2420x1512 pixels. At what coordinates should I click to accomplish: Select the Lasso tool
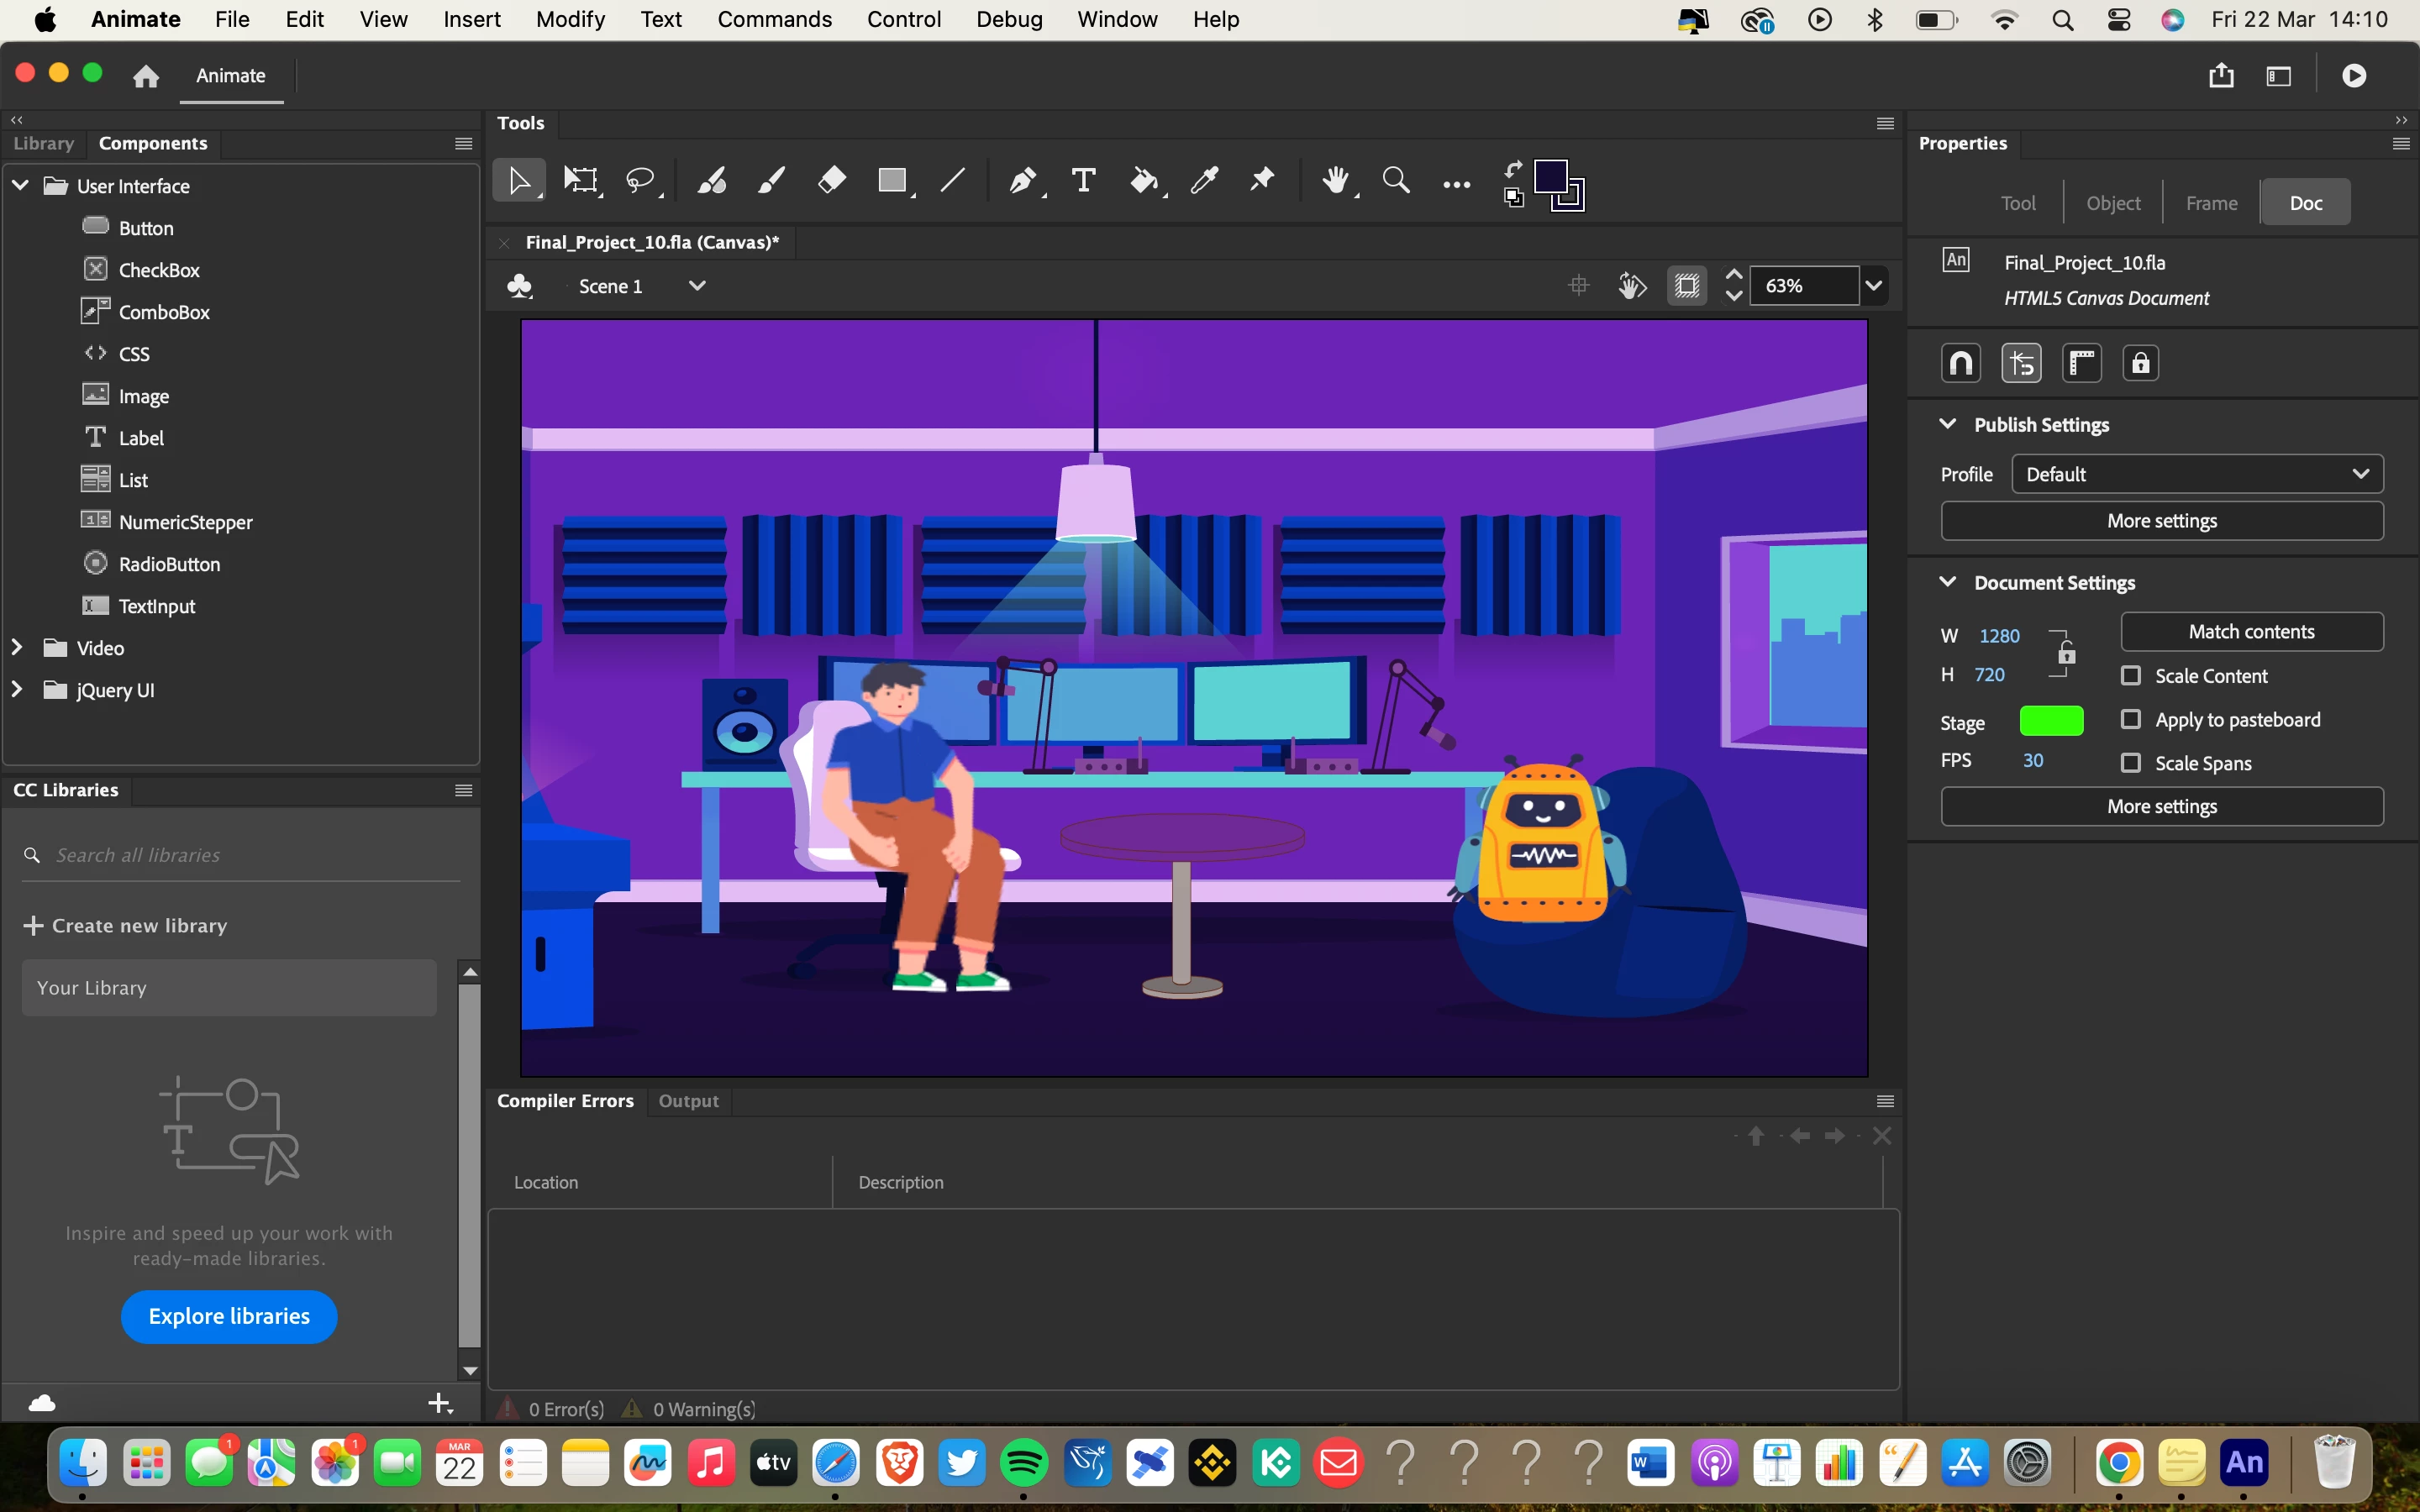640,181
